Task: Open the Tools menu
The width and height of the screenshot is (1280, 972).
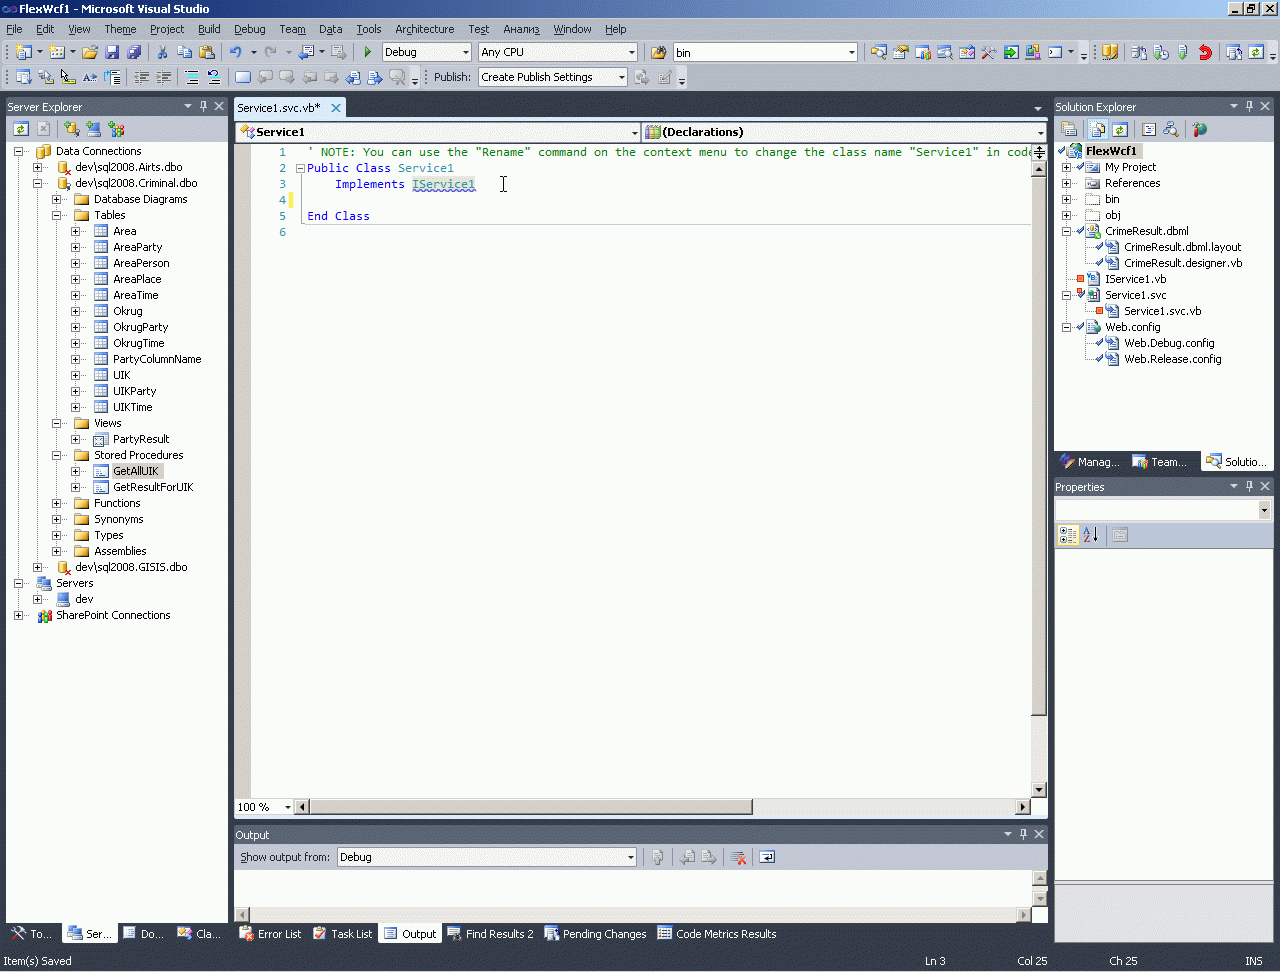Action: coord(369,29)
